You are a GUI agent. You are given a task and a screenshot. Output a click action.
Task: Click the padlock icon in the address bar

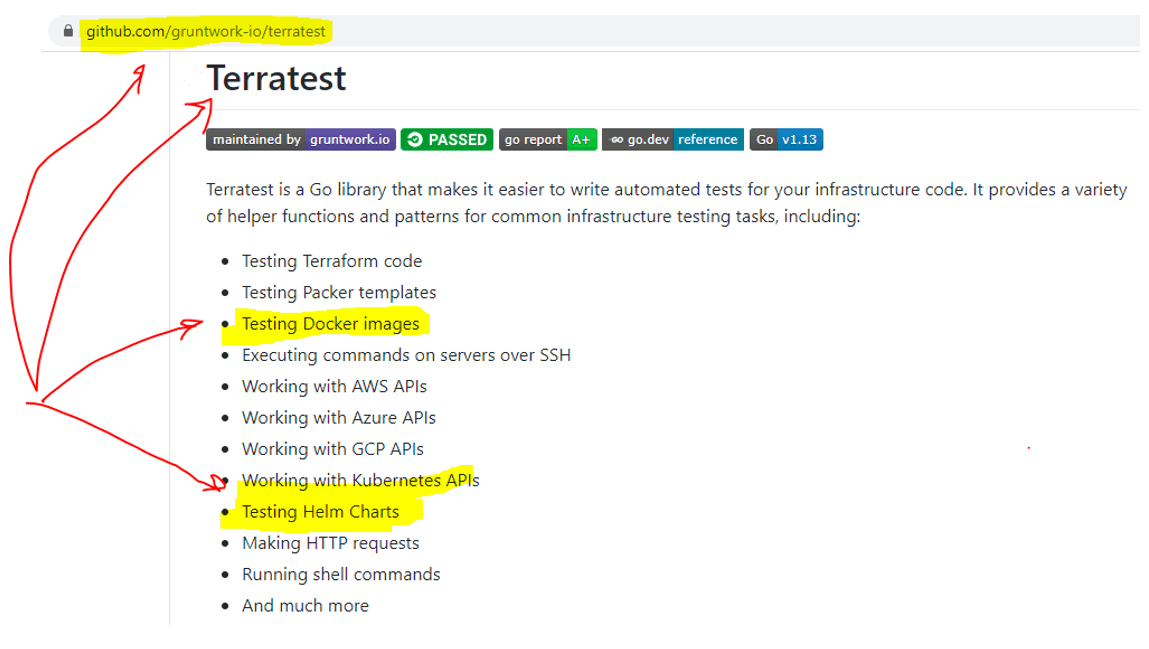tap(66, 31)
